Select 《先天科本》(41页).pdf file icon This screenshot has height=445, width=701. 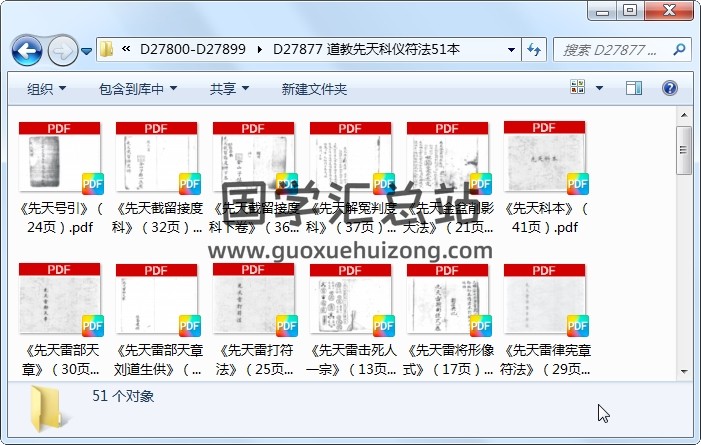click(544, 160)
